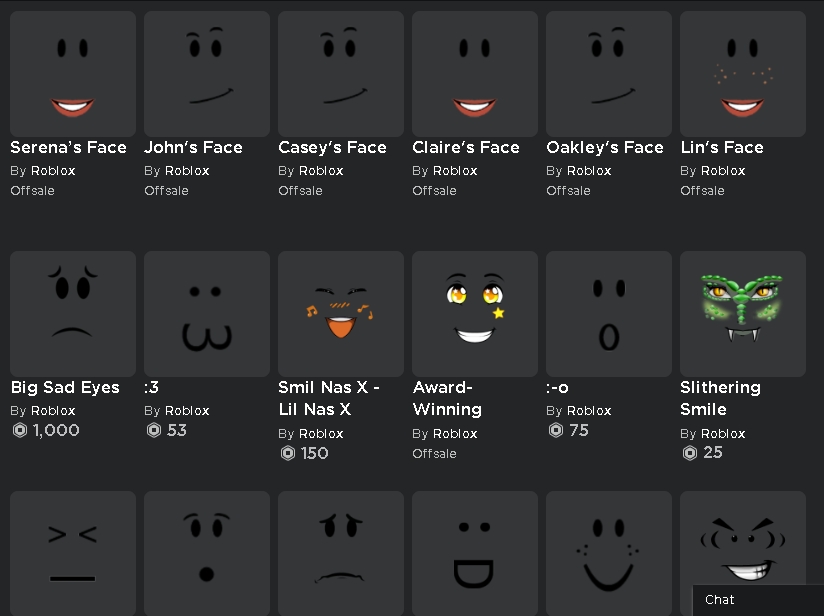Click the 1,000 price text
Image resolution: width=824 pixels, height=616 pixels.
pos(56,430)
